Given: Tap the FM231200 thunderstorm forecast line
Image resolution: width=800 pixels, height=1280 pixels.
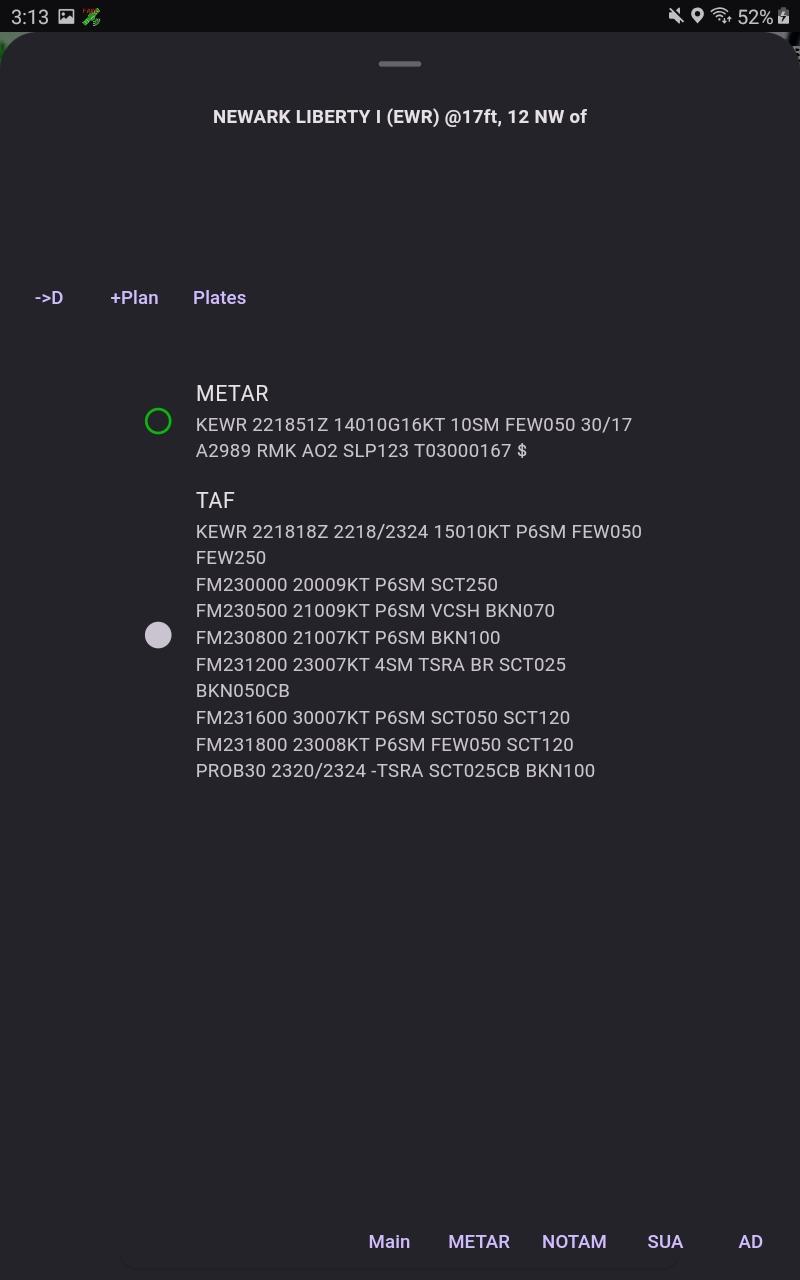Looking at the screenshot, I should tap(381, 677).
